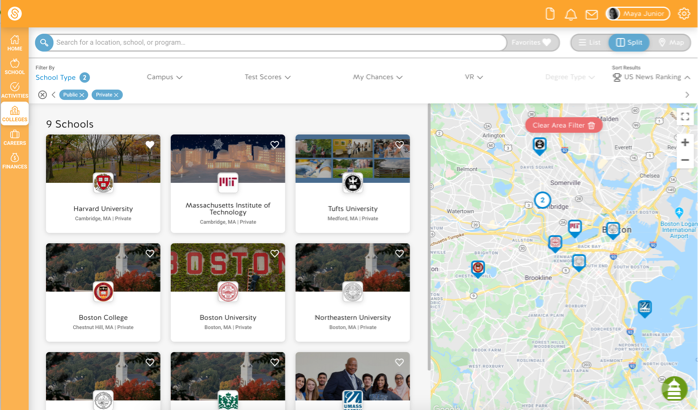This screenshot has height=410, width=698.
Task: Remove the Private filter chip
Action: click(x=116, y=95)
